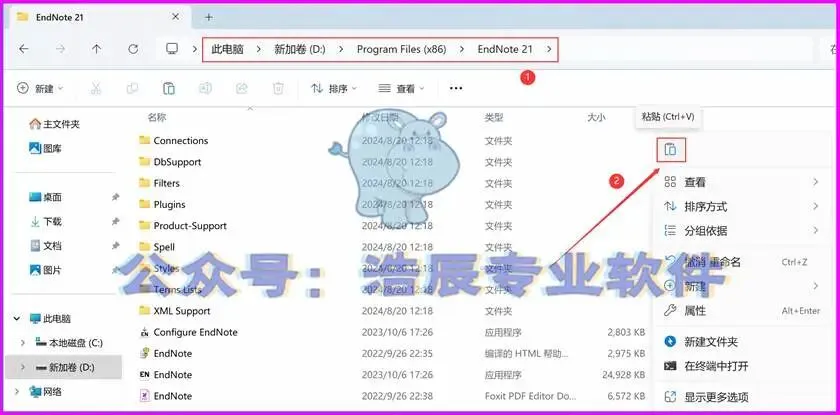
Task: Click the Delete trash toolbar icon
Action: tap(278, 88)
